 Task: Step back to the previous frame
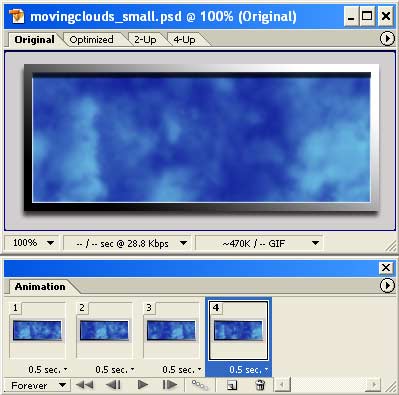click(x=113, y=385)
